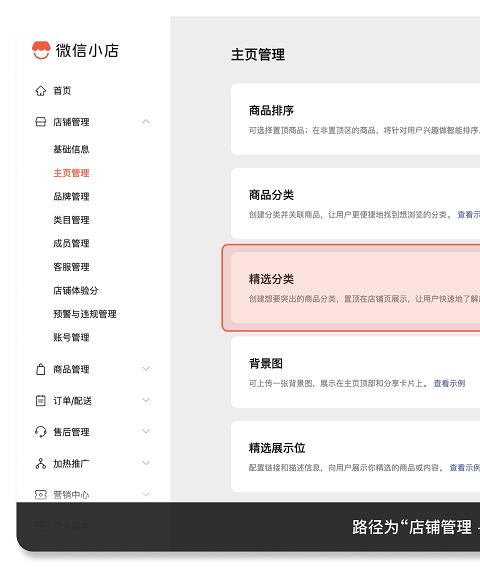Click the 加热推广 menu label
This screenshot has height=568, width=480.
[71, 464]
